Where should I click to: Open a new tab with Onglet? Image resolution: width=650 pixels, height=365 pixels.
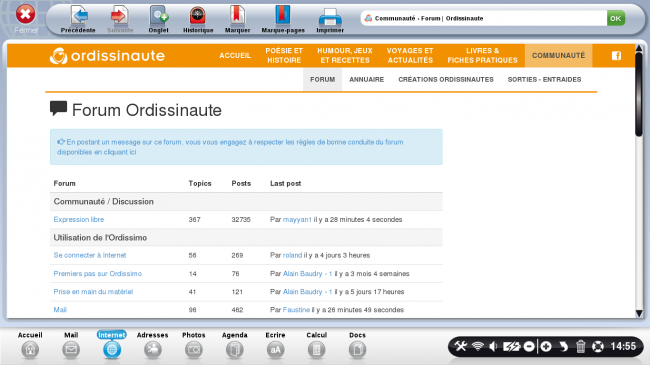(158, 19)
